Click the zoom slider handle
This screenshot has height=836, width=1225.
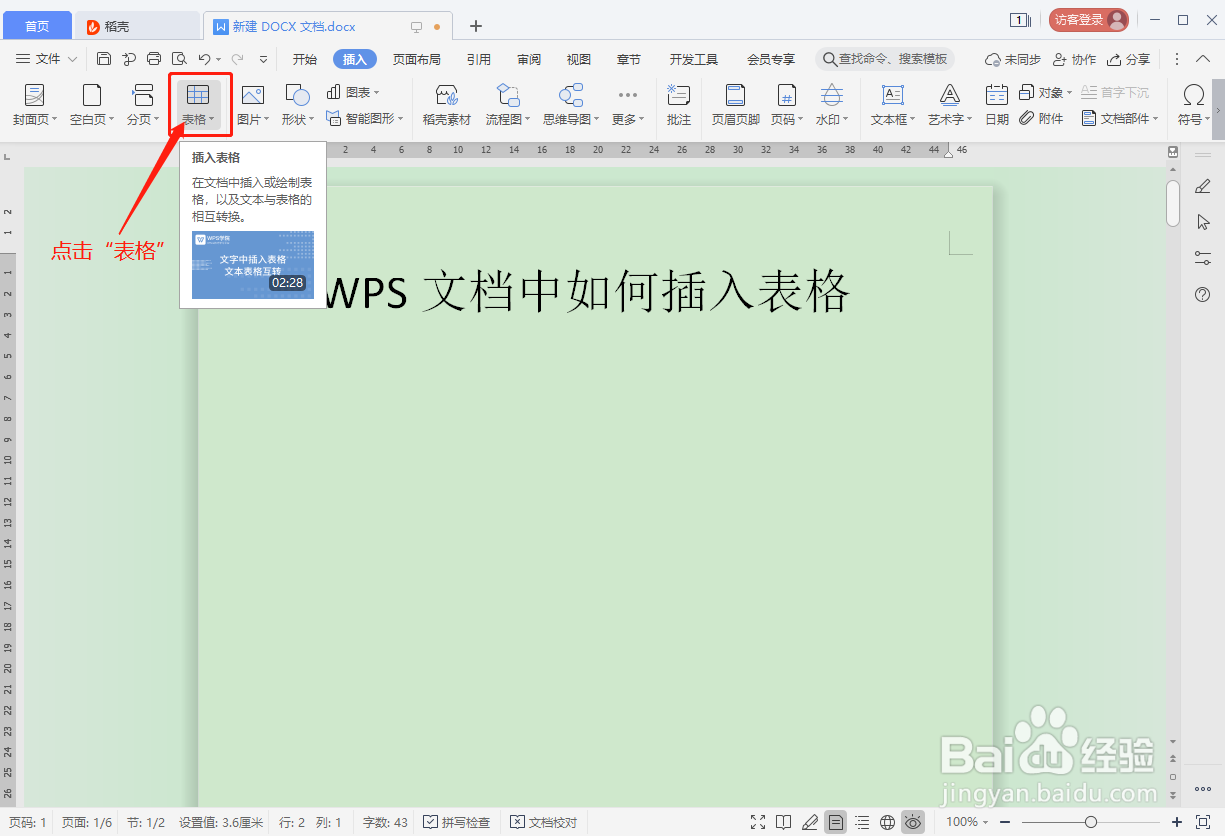tap(1089, 822)
